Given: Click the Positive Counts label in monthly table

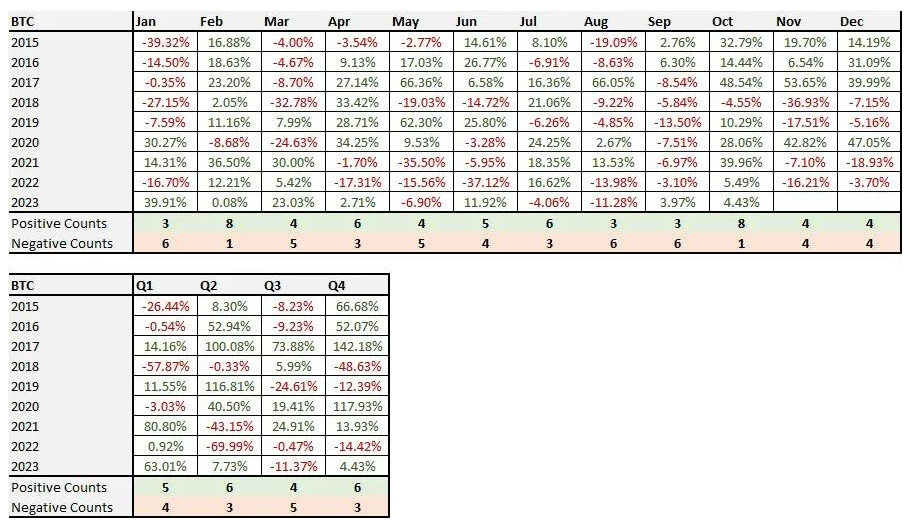Looking at the screenshot, I should point(59,223).
